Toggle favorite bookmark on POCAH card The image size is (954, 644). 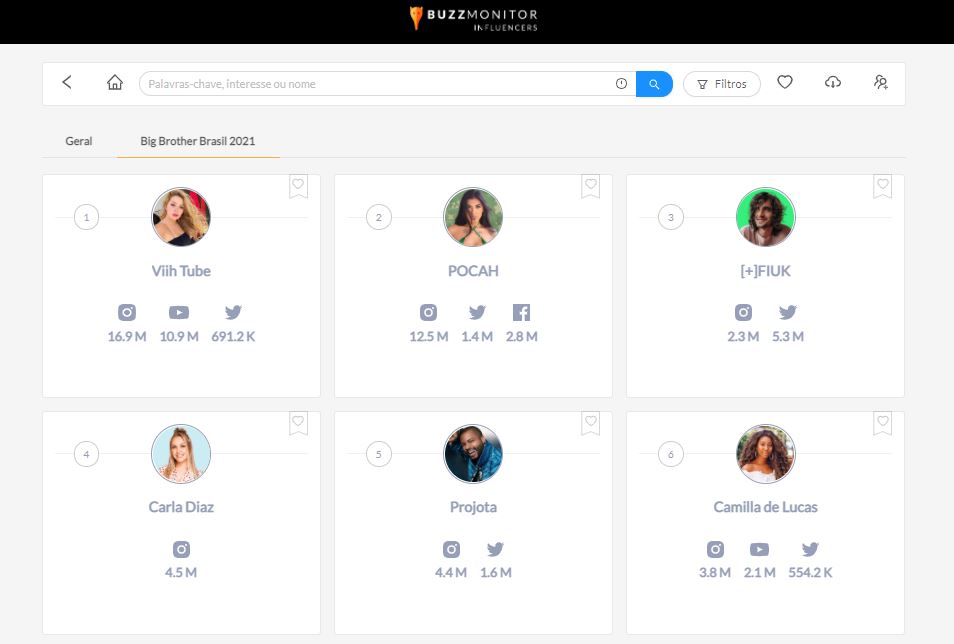point(590,186)
